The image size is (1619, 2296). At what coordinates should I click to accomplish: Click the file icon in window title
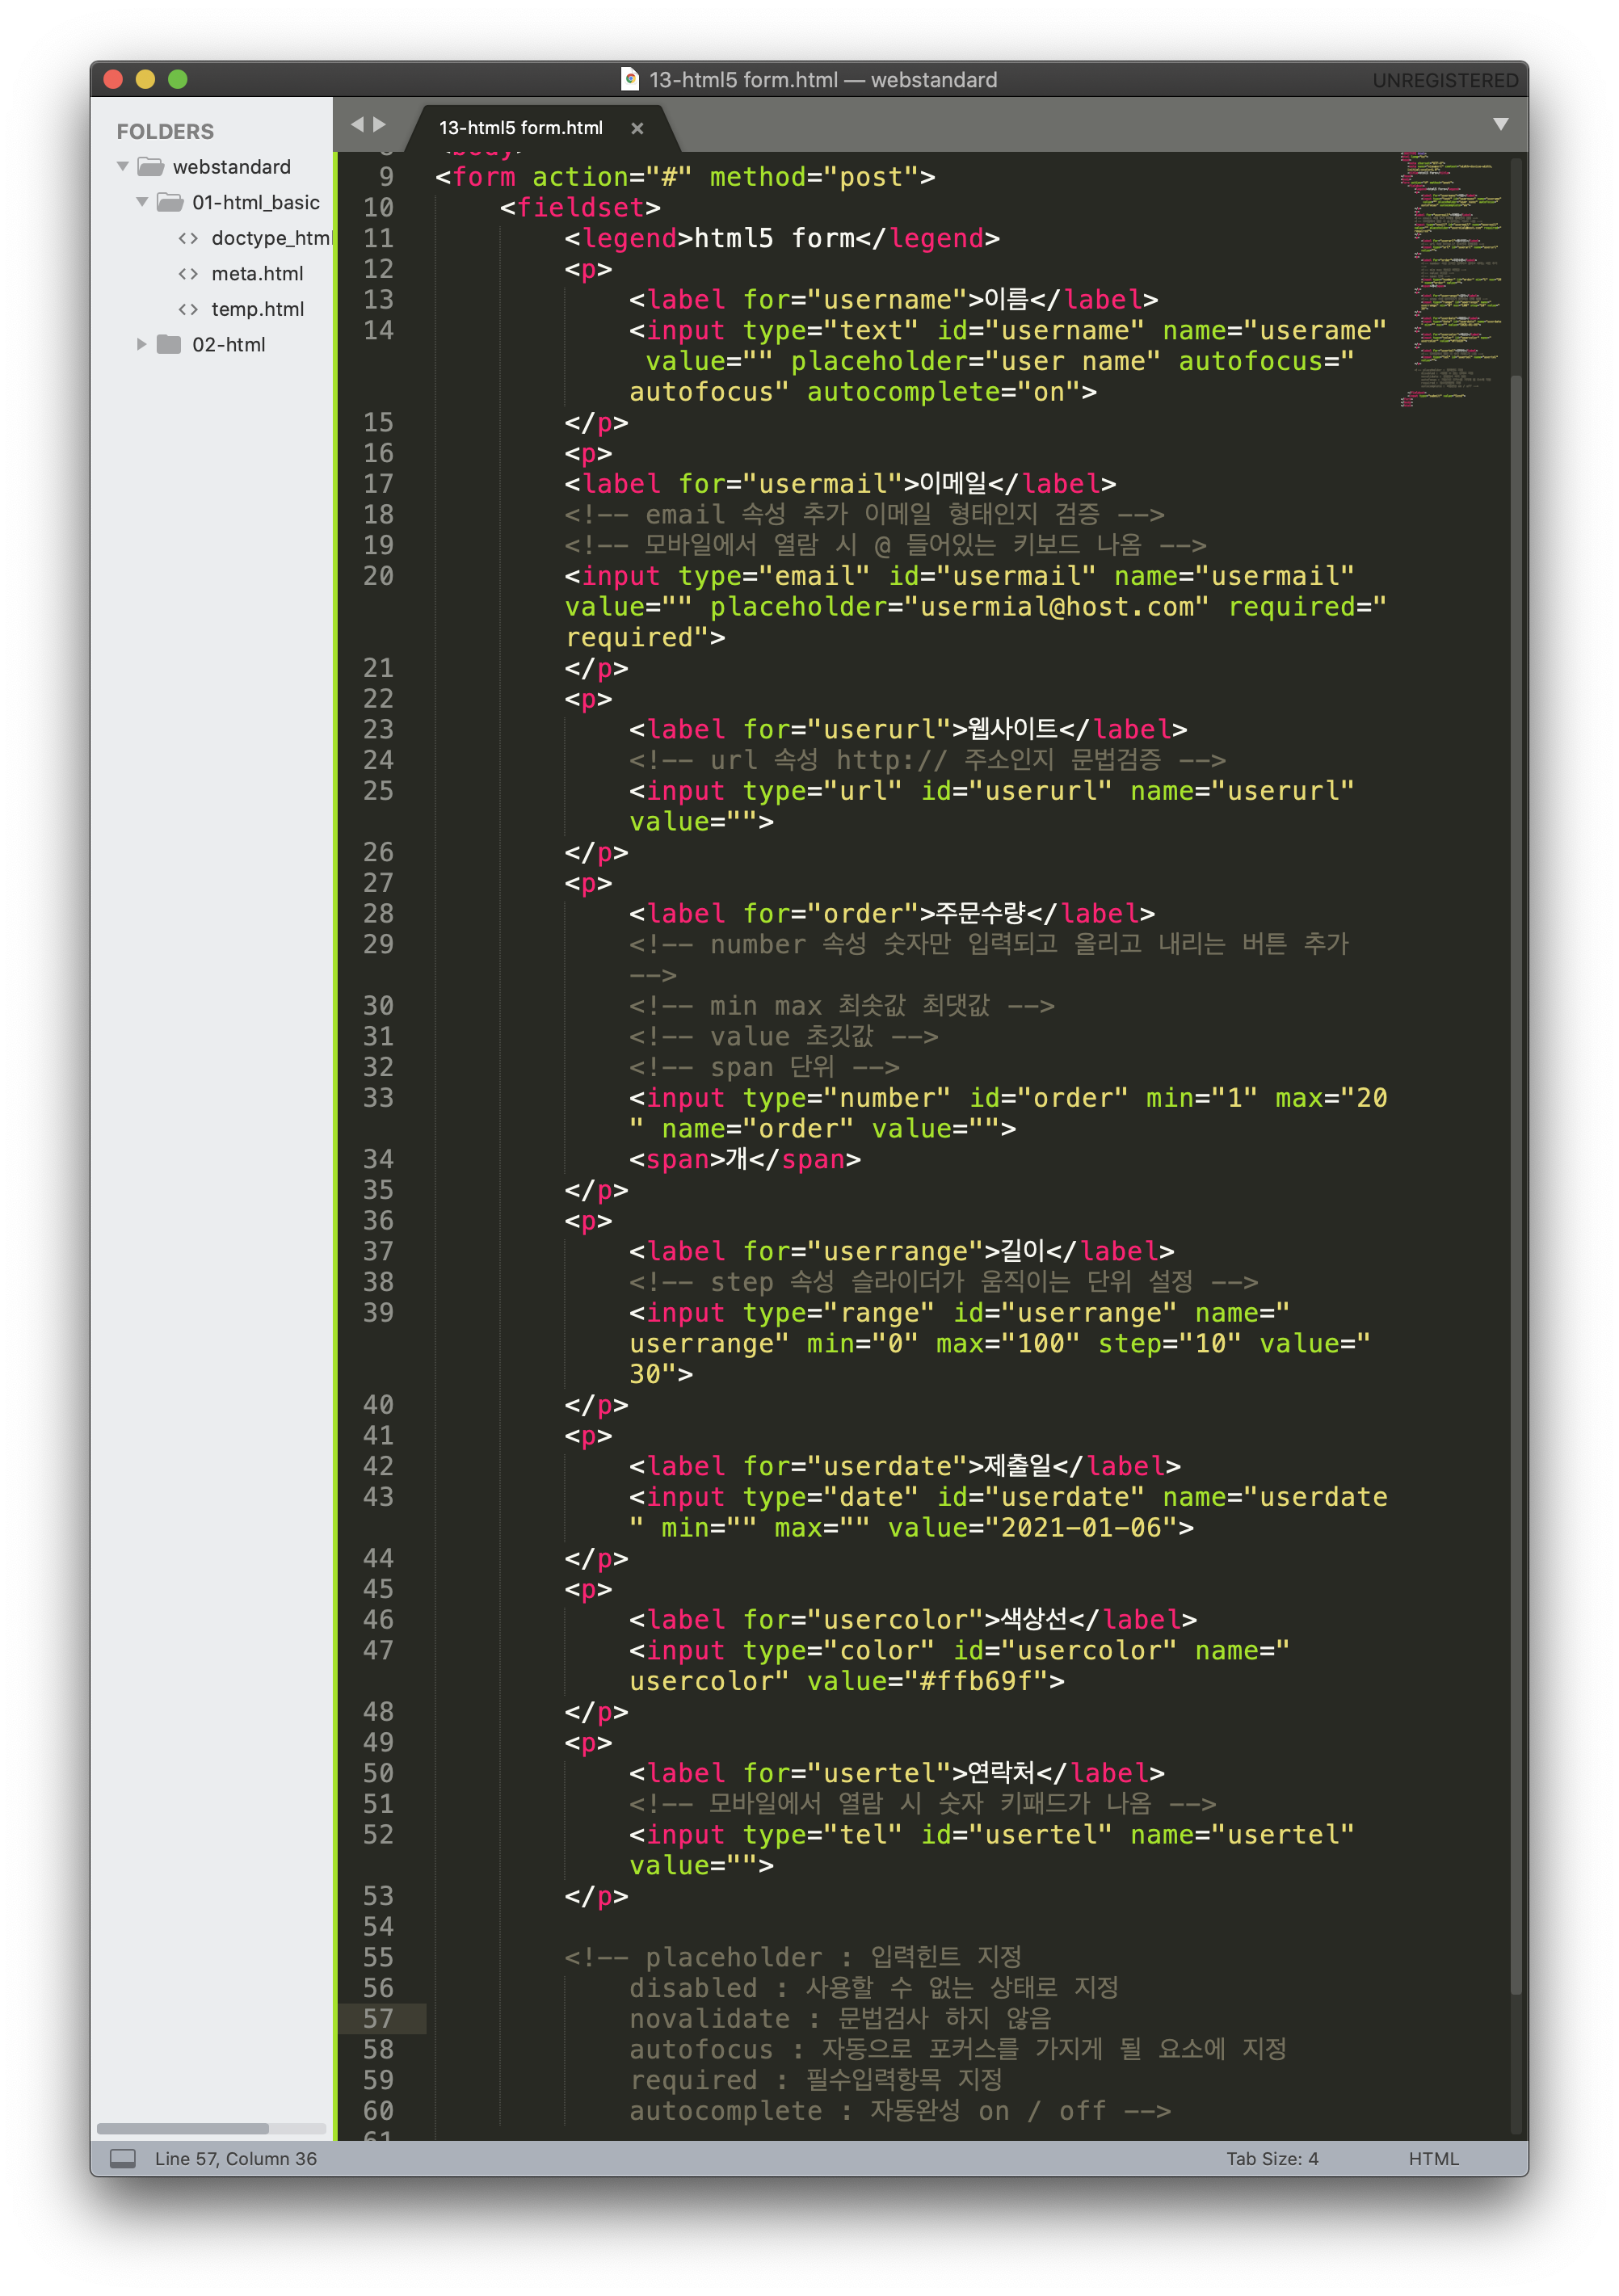(x=630, y=79)
